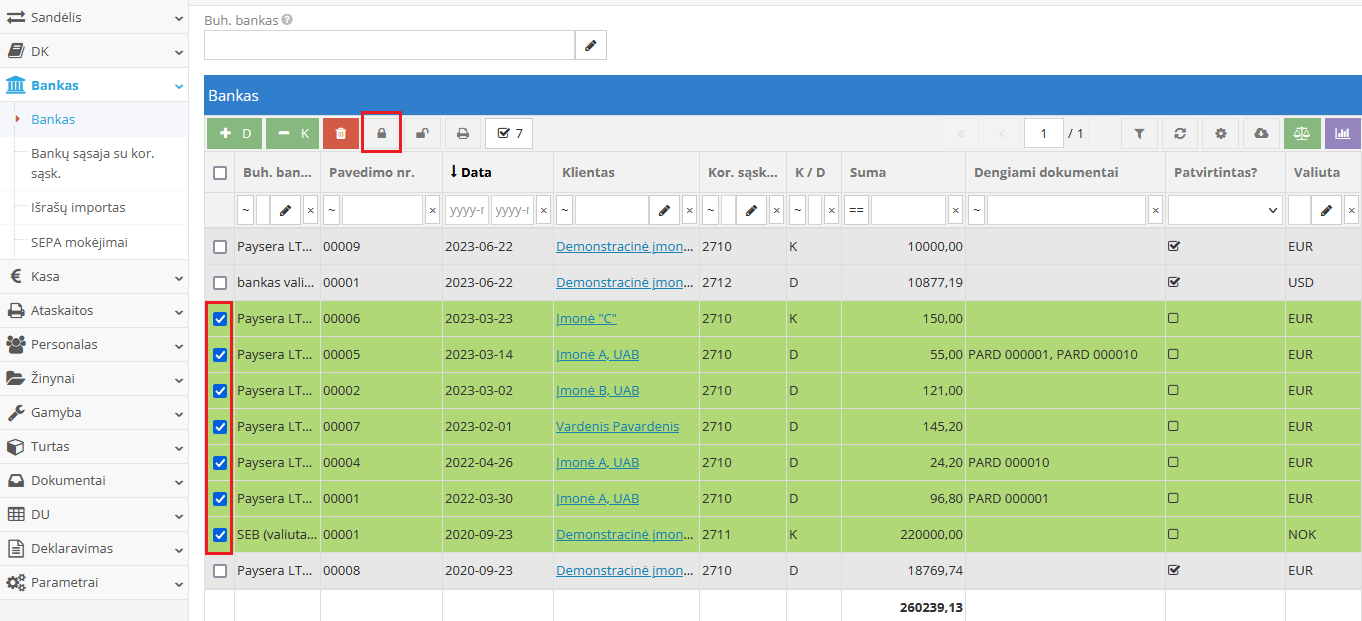Screen dimensions: 1362x621
Task: Uncheck the row with order 00006
Action: point(220,319)
